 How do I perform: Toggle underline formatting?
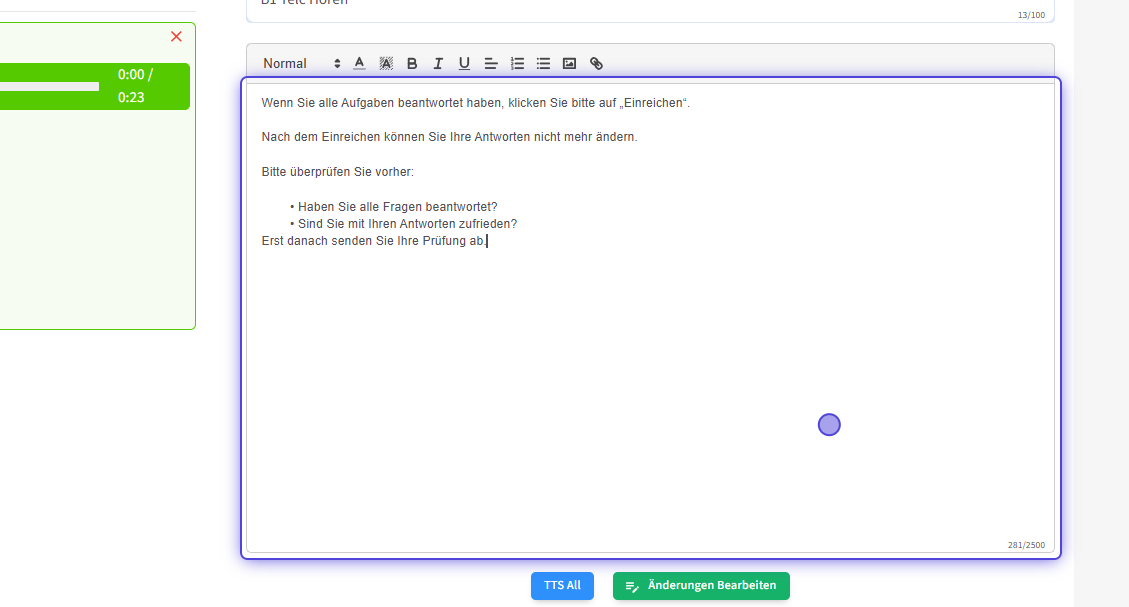464,63
